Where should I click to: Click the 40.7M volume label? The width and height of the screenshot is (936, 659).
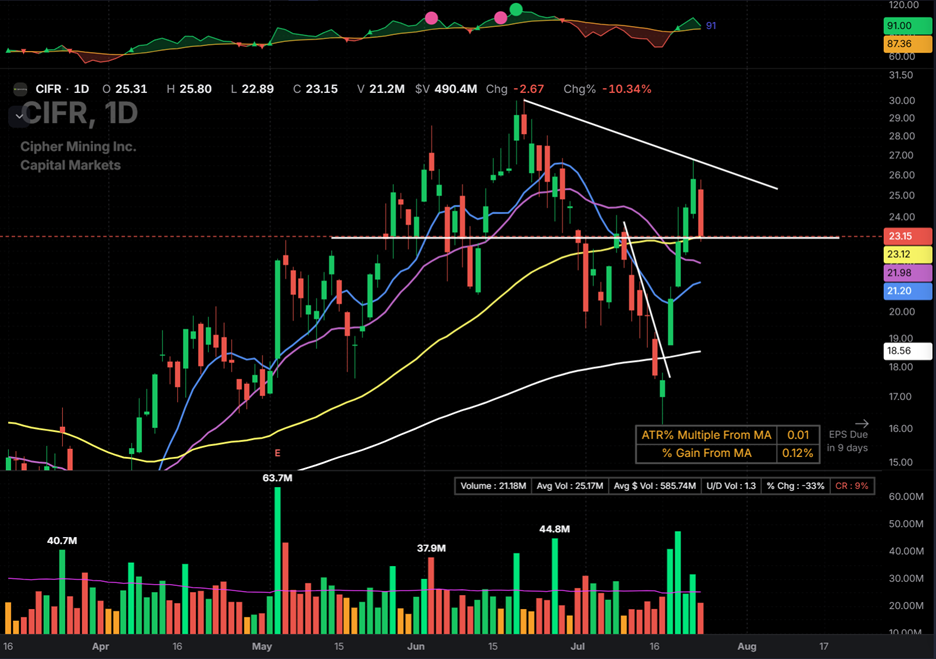pyautogui.click(x=62, y=541)
